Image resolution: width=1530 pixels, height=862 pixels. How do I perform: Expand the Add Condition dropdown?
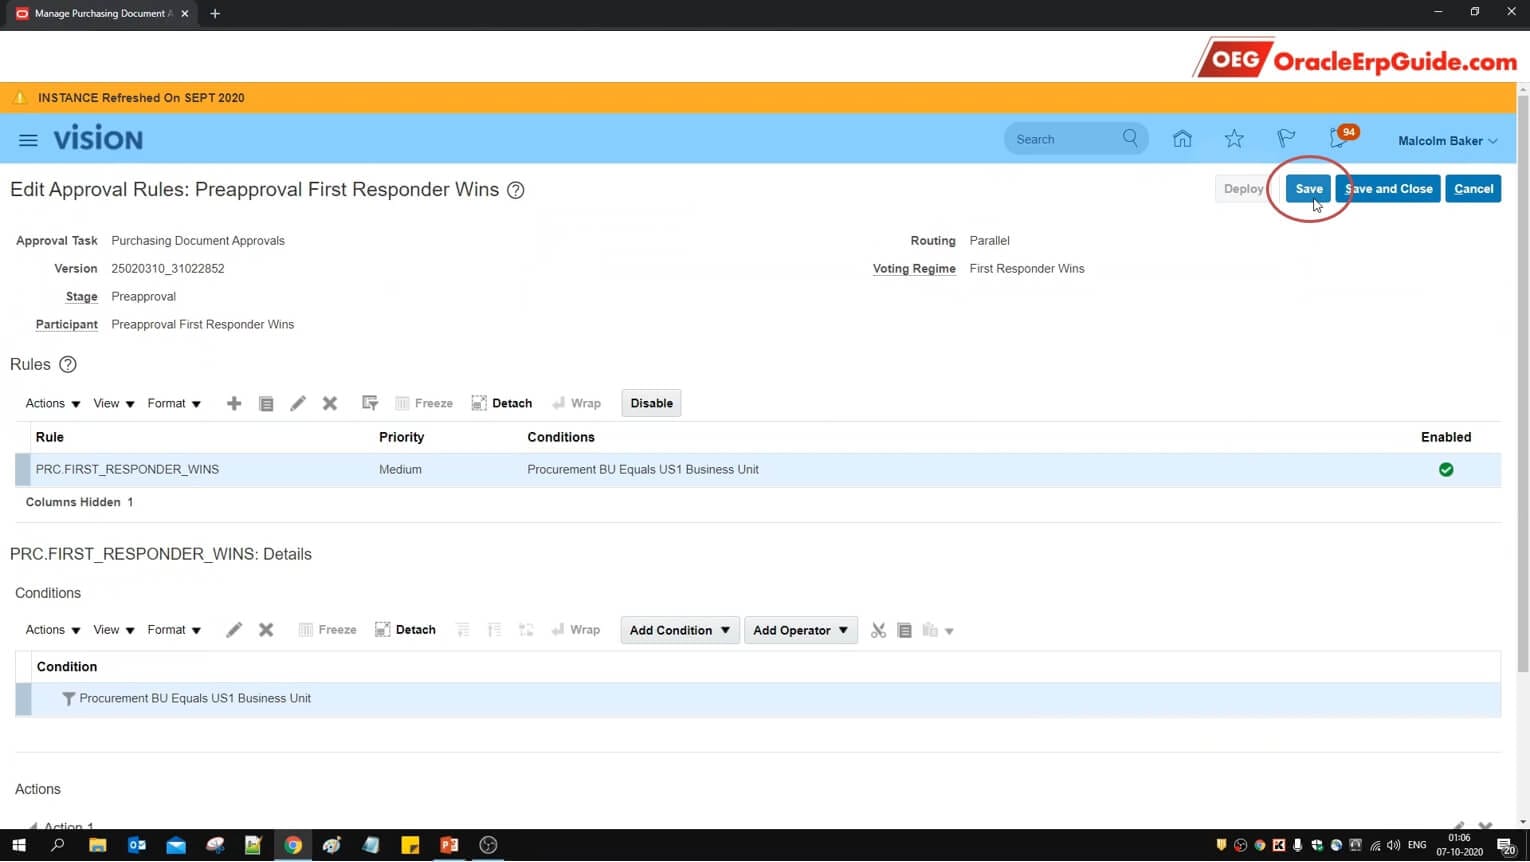tap(680, 630)
